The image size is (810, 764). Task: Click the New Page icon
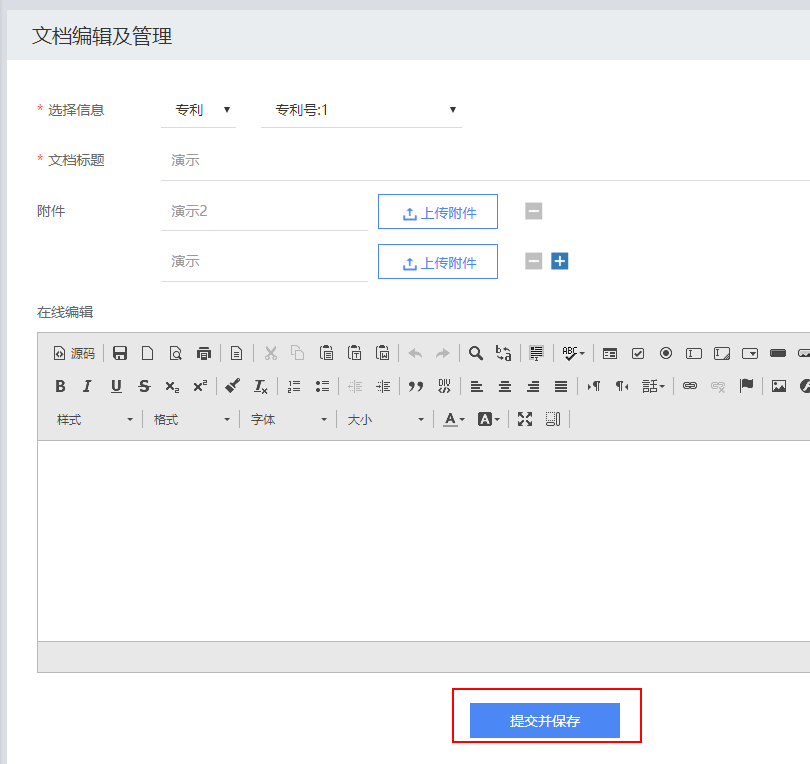coord(148,353)
